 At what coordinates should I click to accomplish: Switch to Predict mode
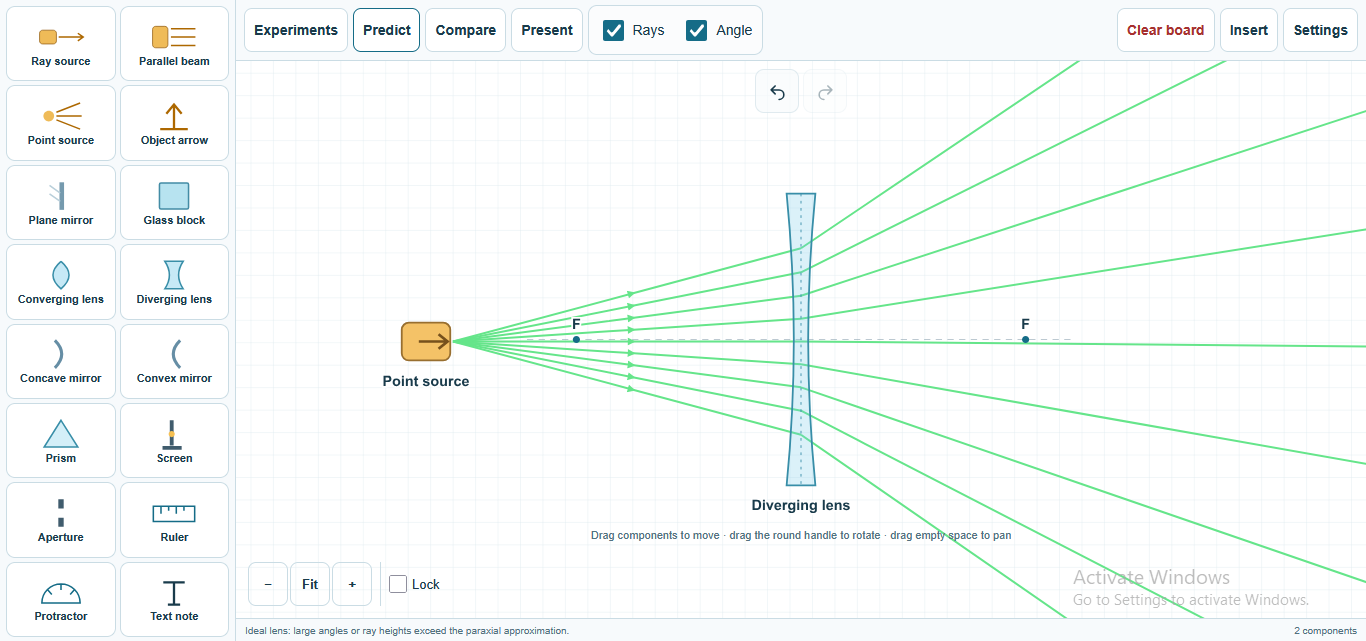387,30
